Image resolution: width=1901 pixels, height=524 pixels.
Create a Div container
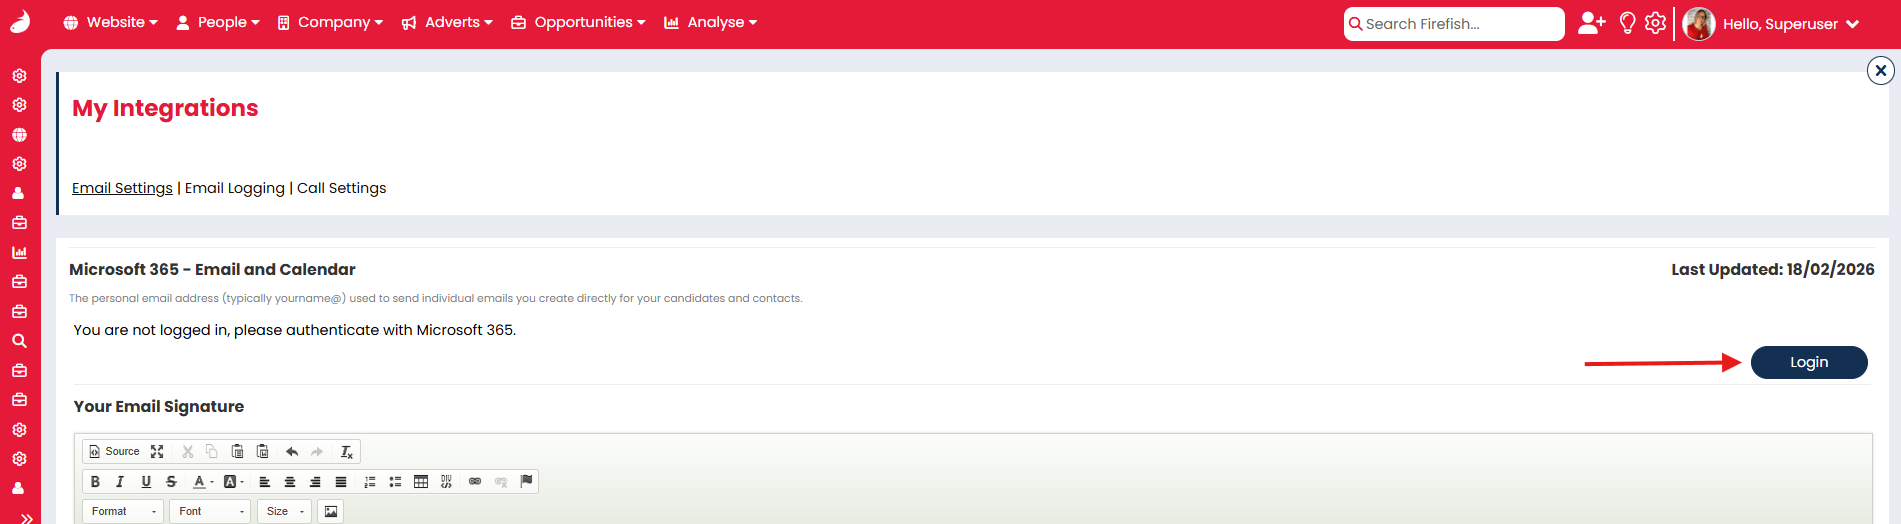click(446, 482)
